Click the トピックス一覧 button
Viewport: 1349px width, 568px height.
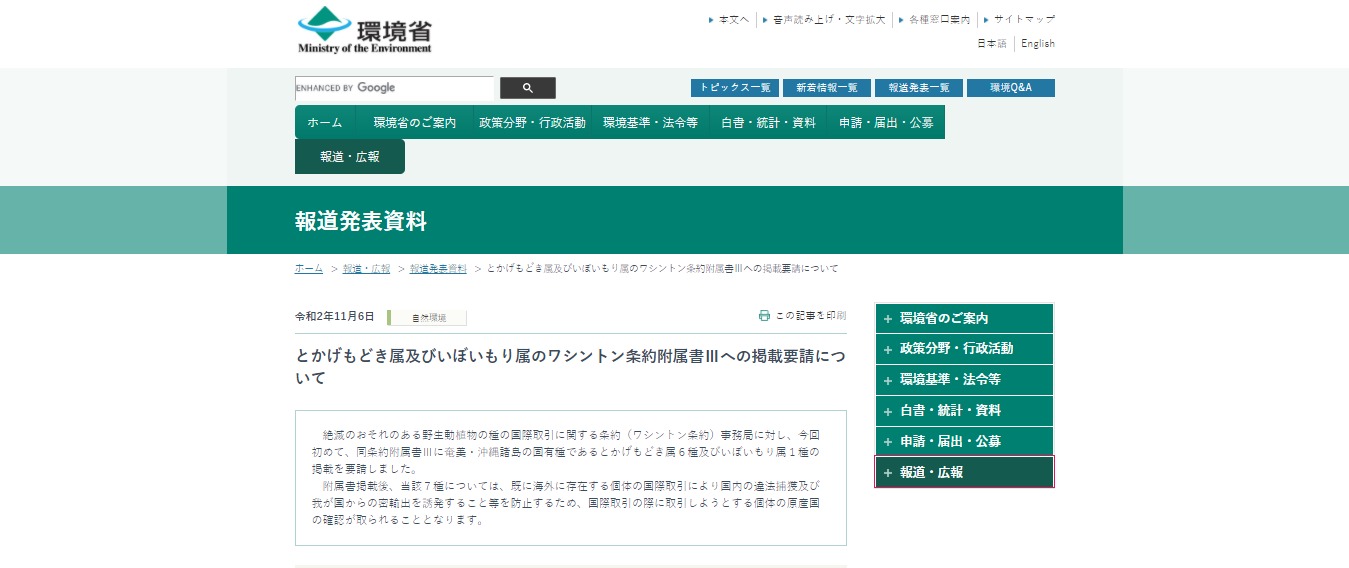tap(735, 88)
